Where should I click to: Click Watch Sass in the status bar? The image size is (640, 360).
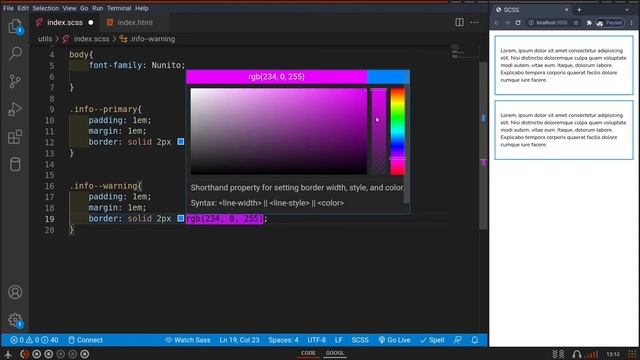pyautogui.click(x=188, y=340)
